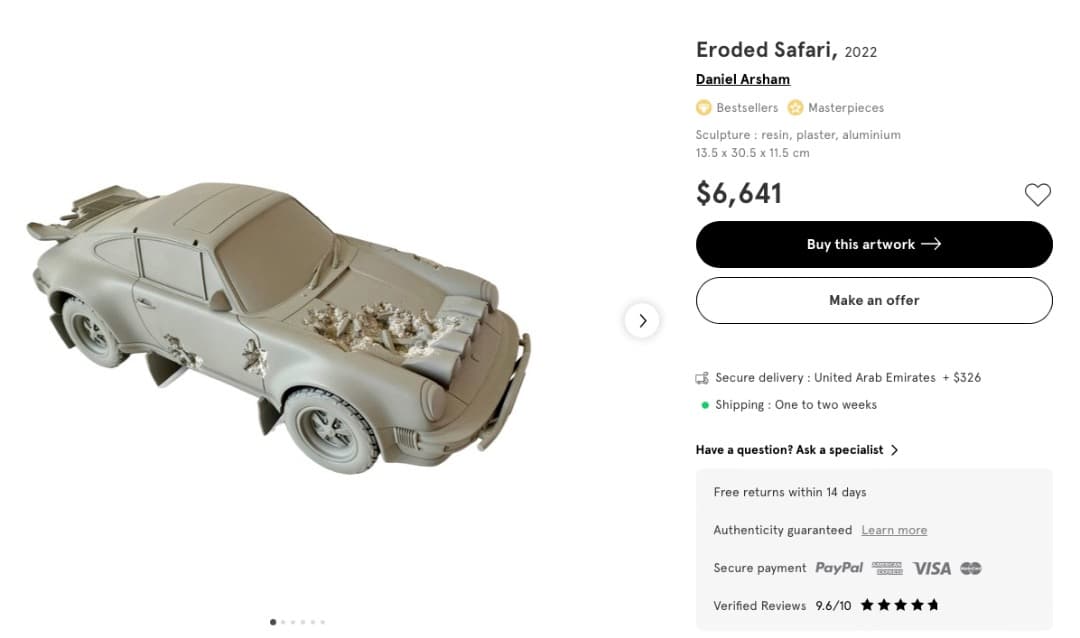Image resolution: width=1080 pixels, height=638 pixels.
Task: Click the fifth rating star
Action: [x=934, y=605]
